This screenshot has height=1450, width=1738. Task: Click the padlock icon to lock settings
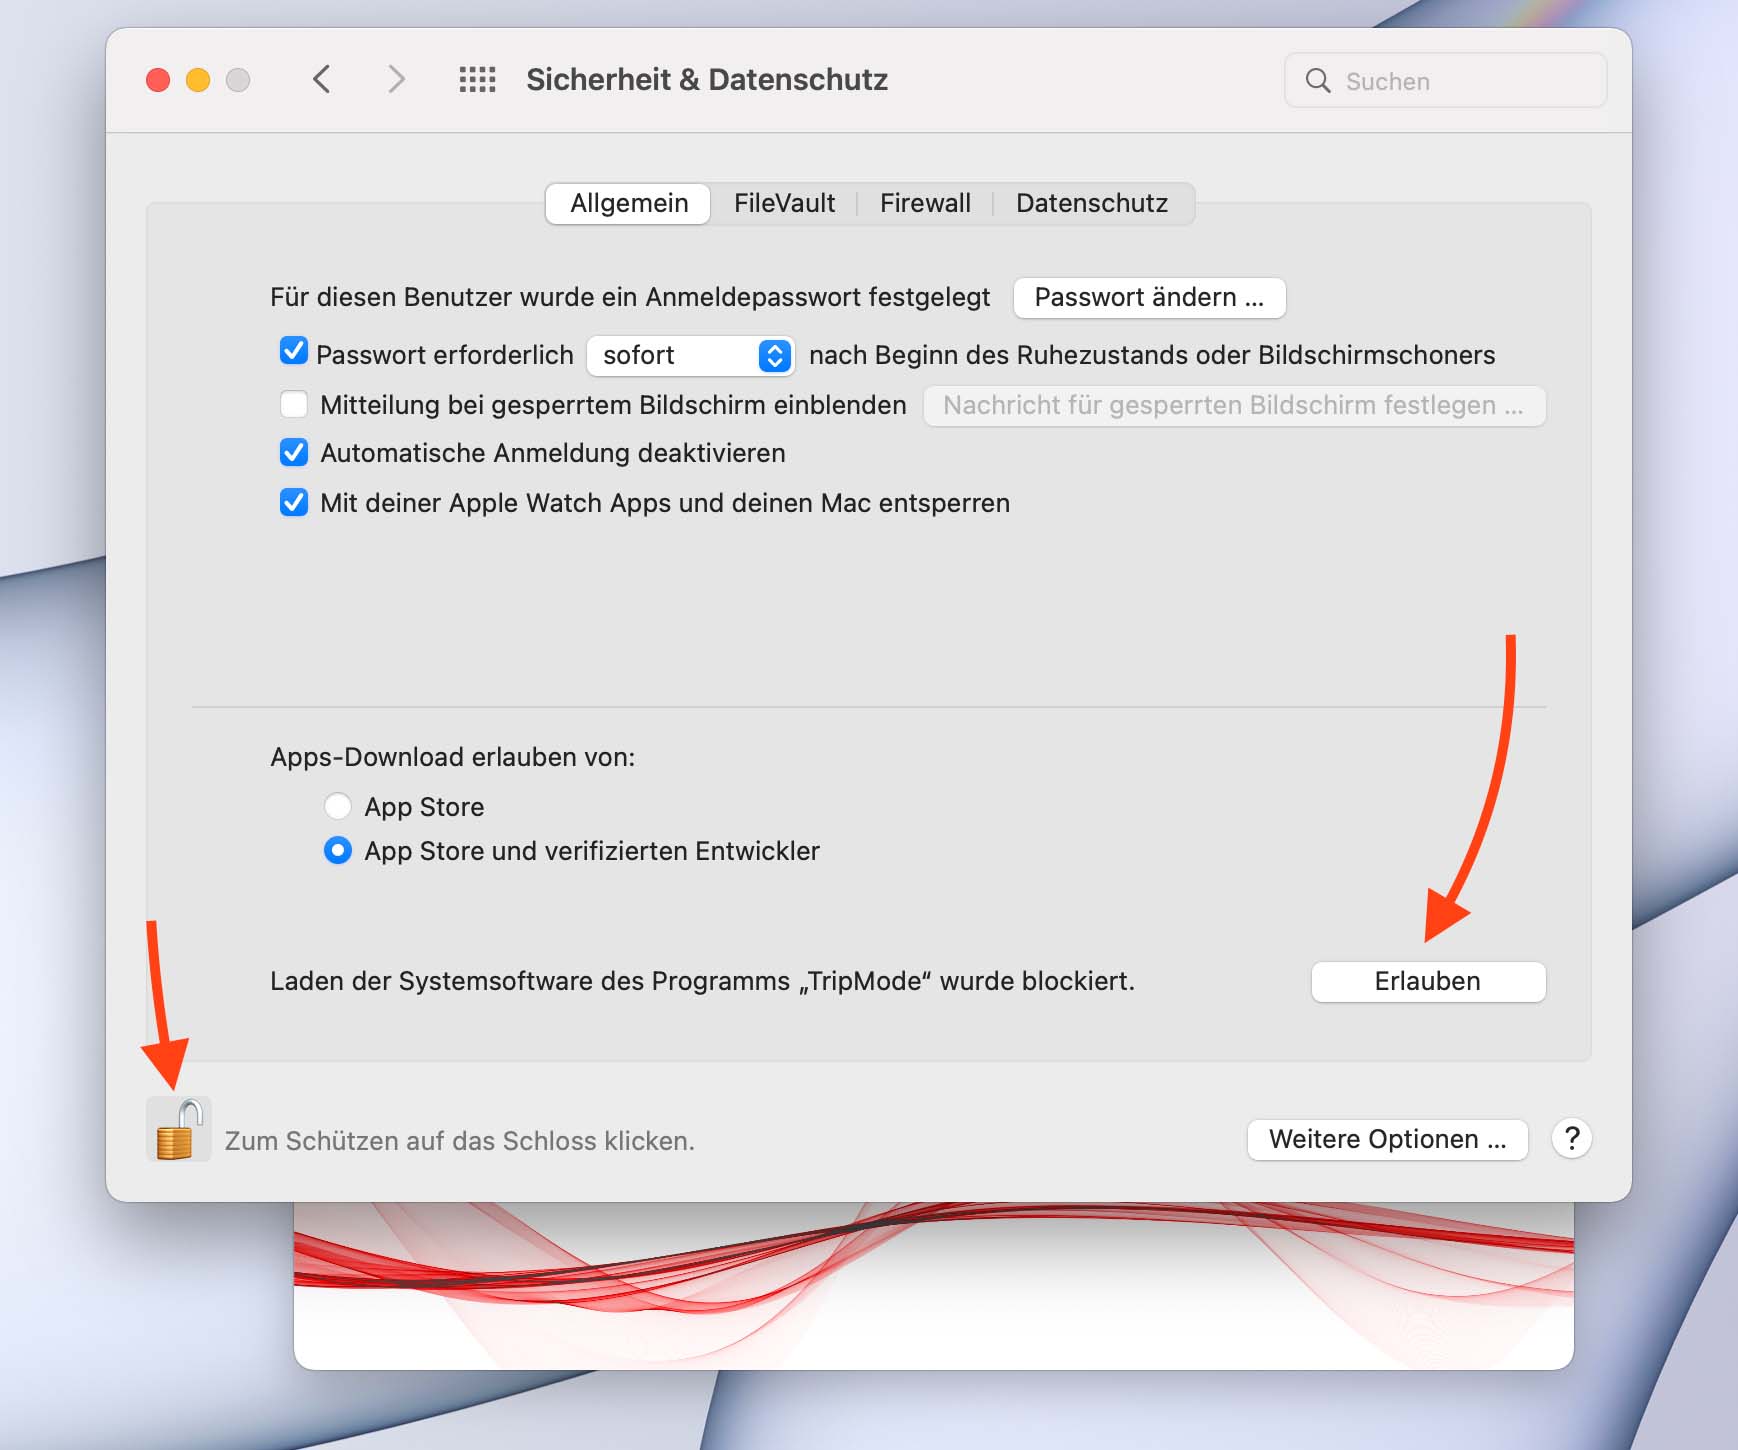(x=178, y=1130)
